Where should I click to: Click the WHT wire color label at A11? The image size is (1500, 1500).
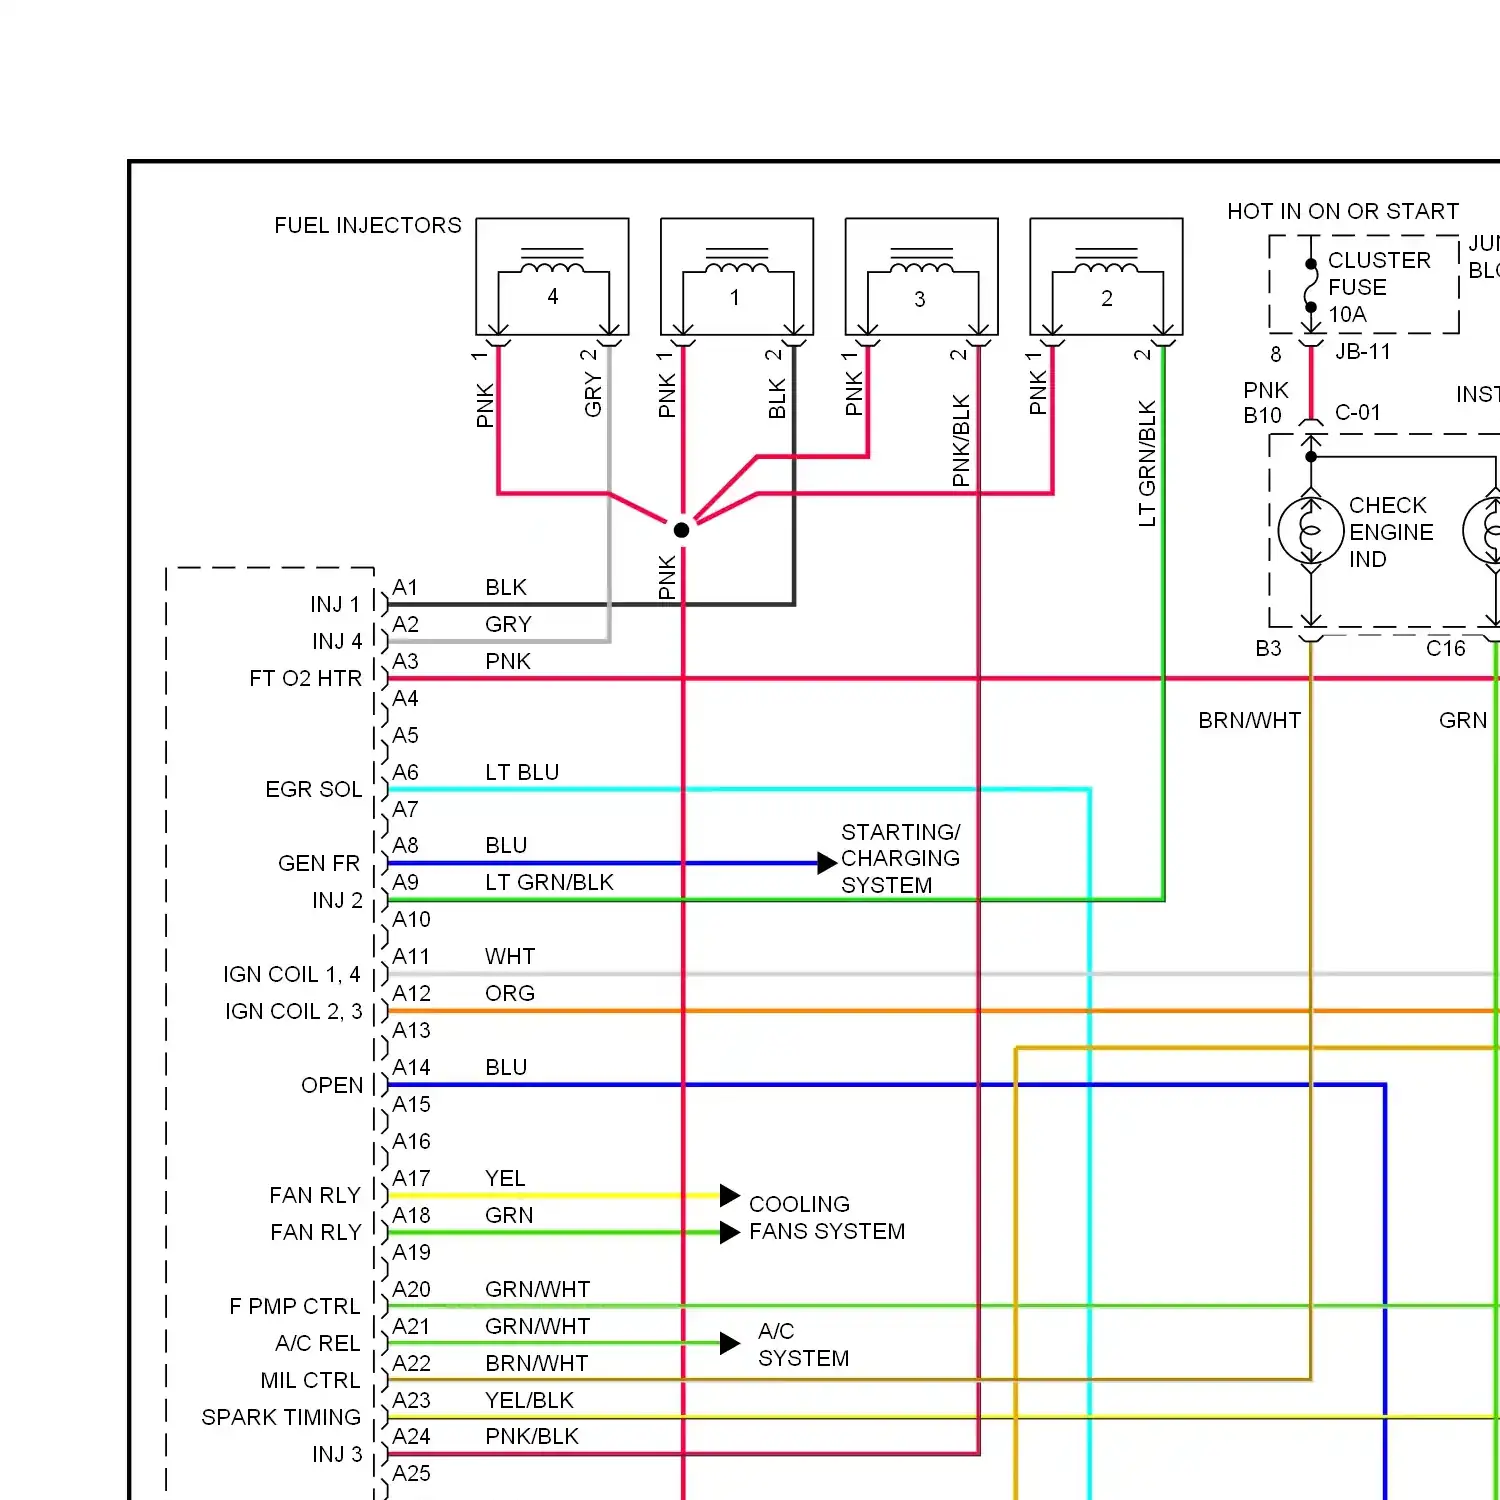(x=510, y=956)
